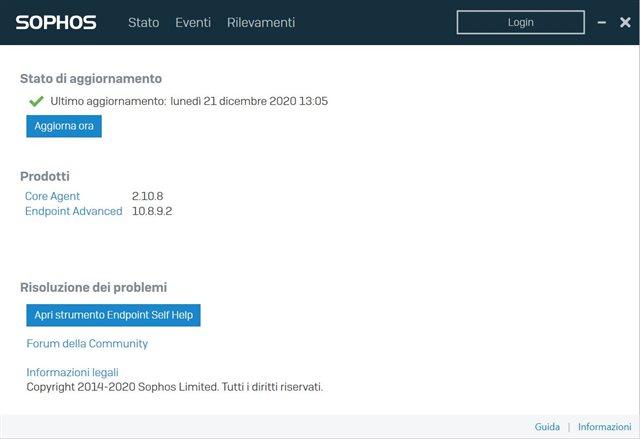640x439 pixels.
Task: Click the Risoluzione dei problemi heading
Action: pyautogui.click(x=93, y=287)
